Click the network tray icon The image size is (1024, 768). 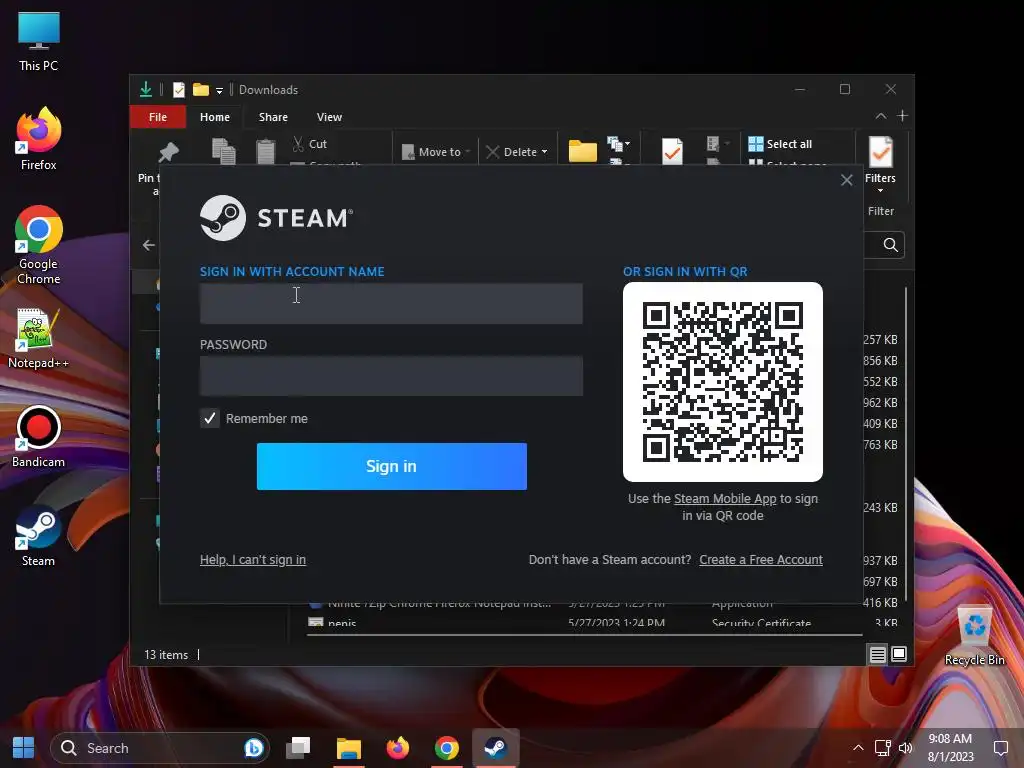[x=883, y=748]
